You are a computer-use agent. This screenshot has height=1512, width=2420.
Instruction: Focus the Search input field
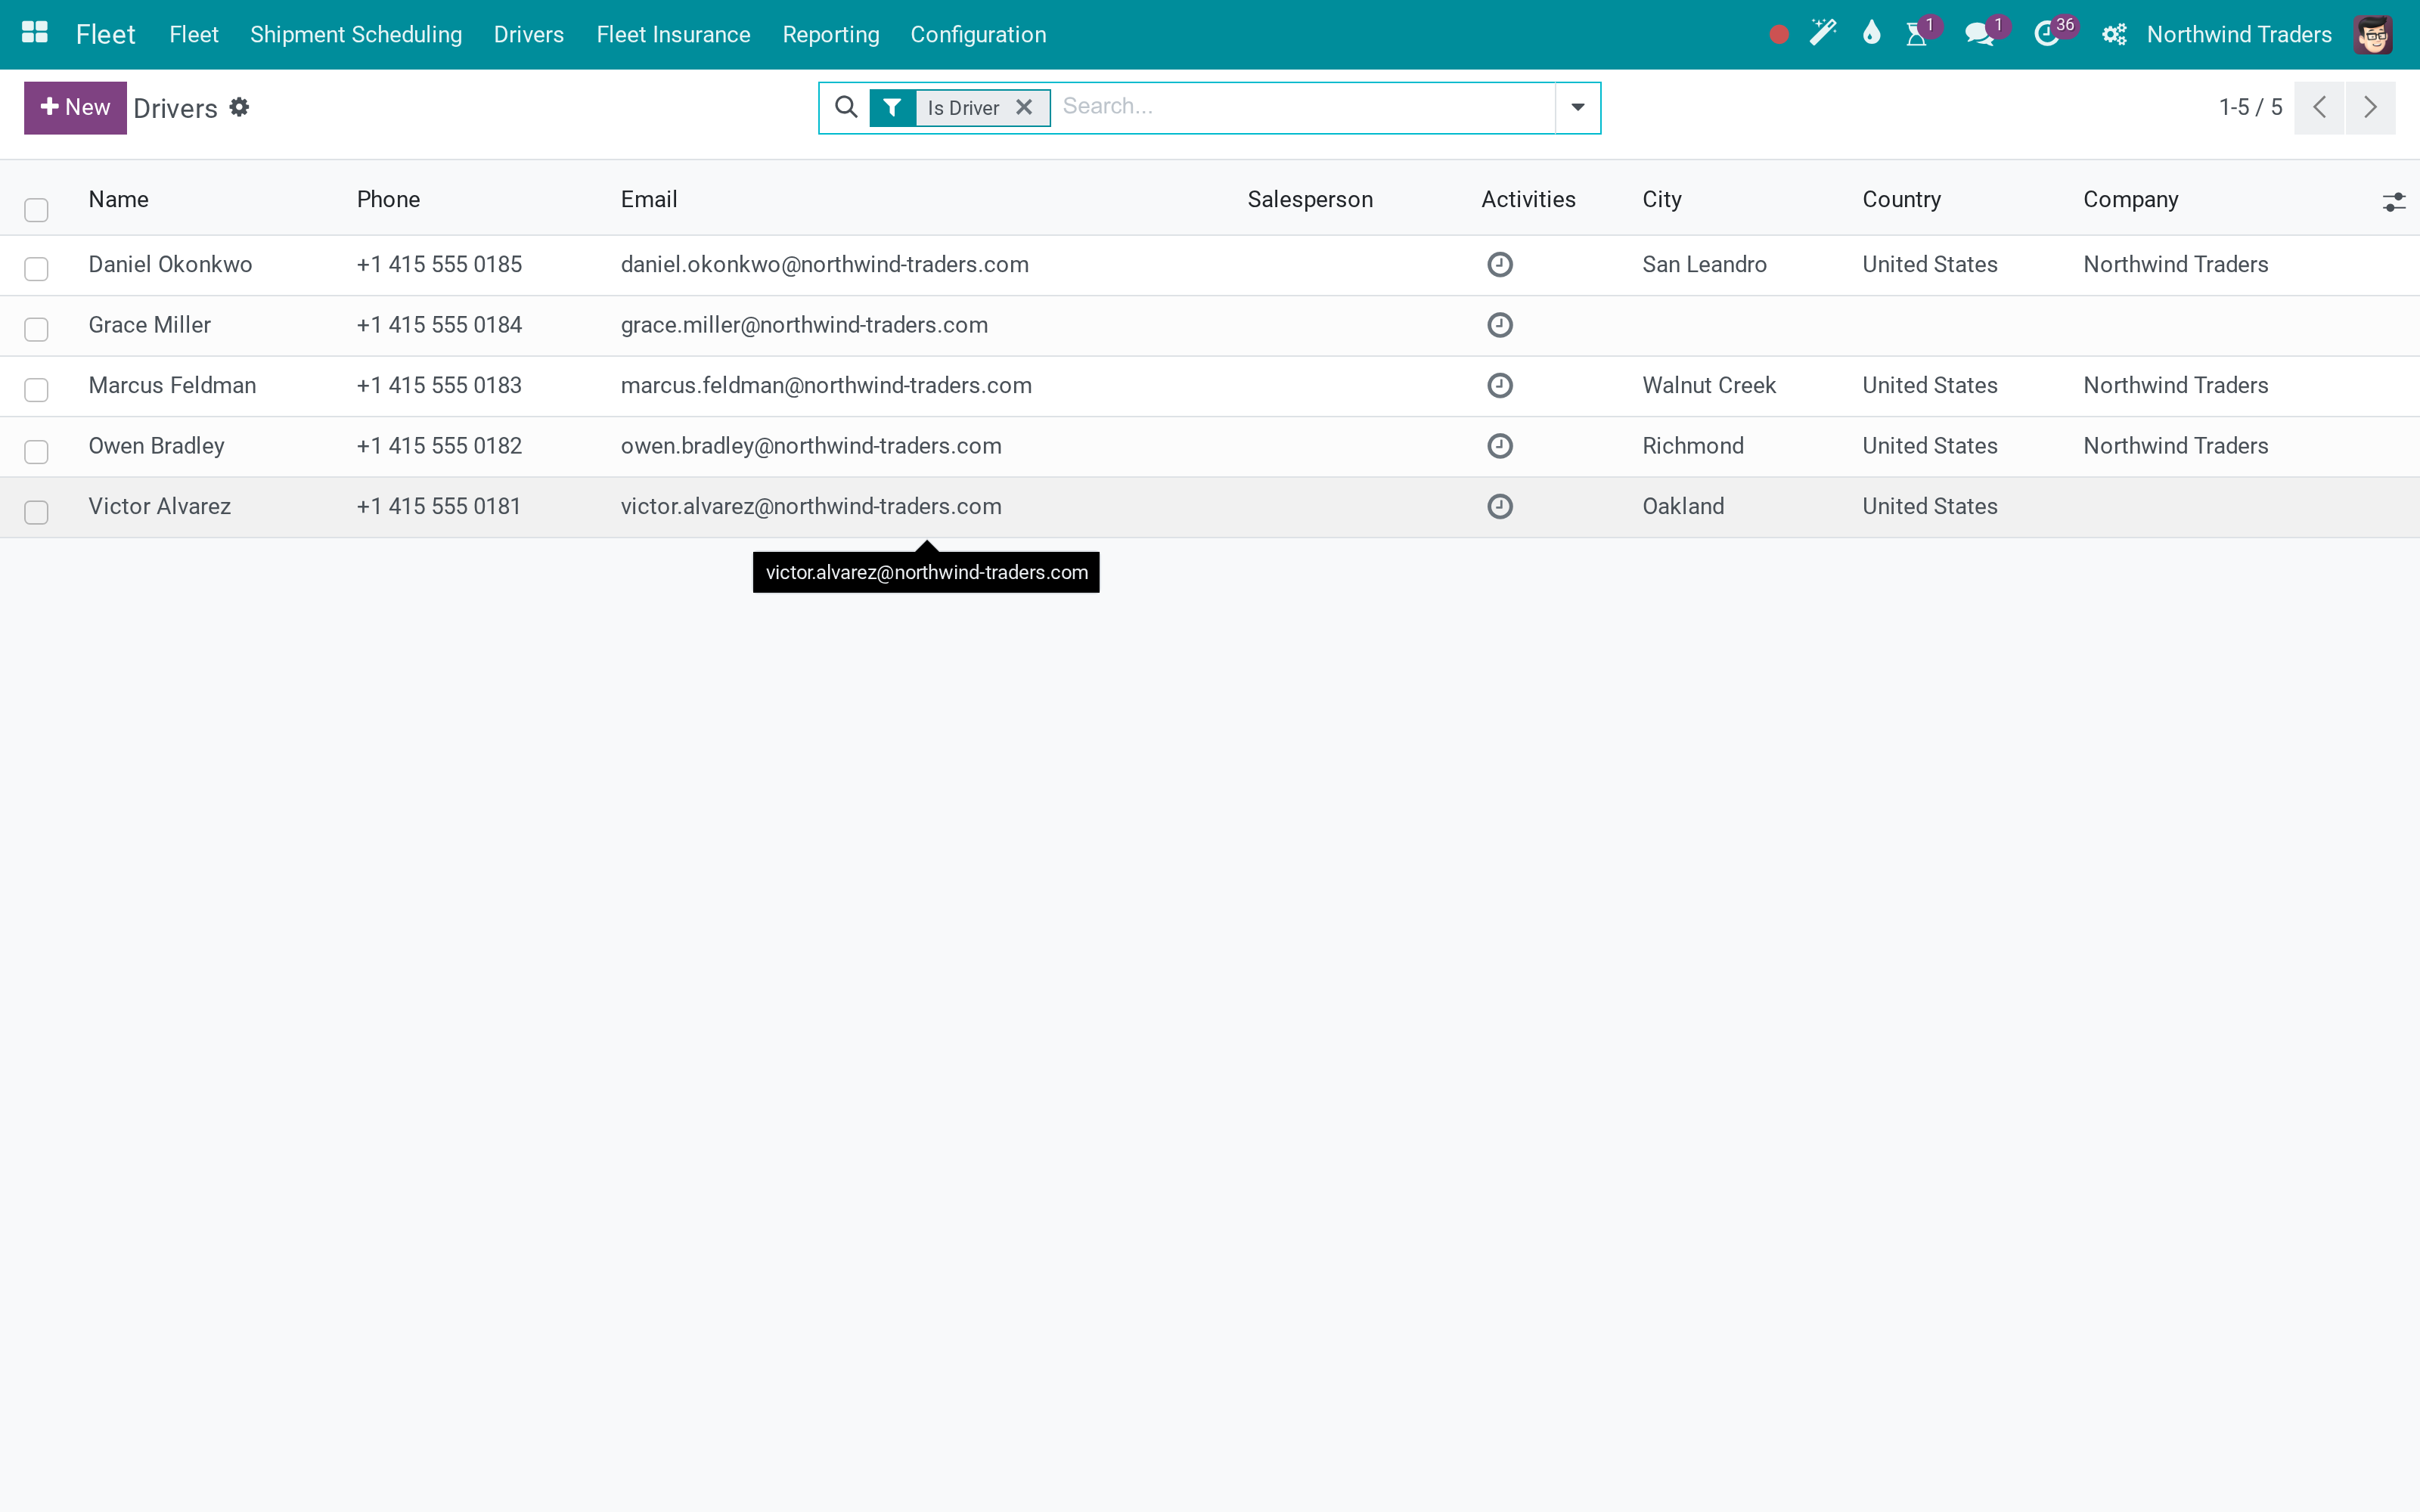coord(1304,107)
